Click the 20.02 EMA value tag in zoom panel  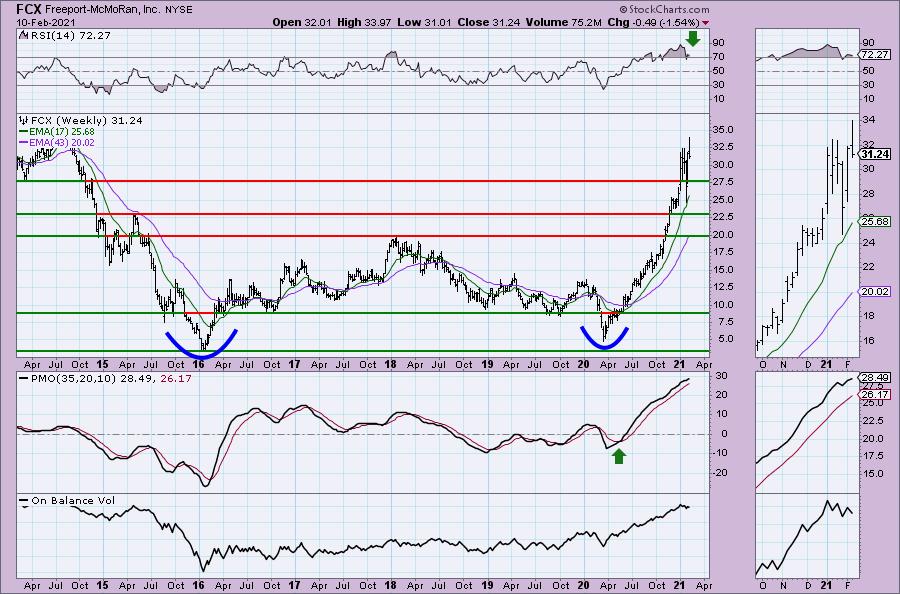(x=875, y=292)
